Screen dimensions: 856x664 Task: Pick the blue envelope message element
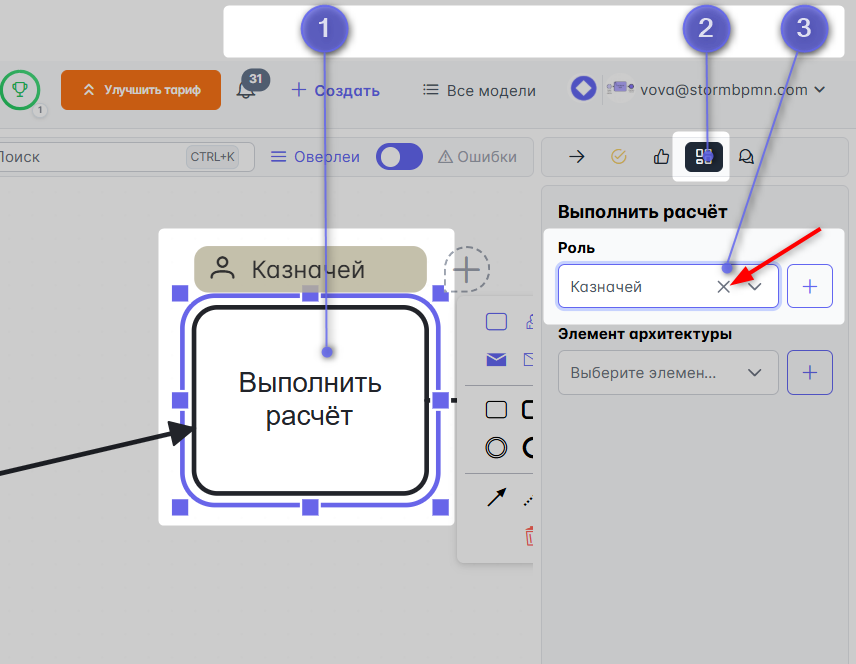[x=496, y=360]
